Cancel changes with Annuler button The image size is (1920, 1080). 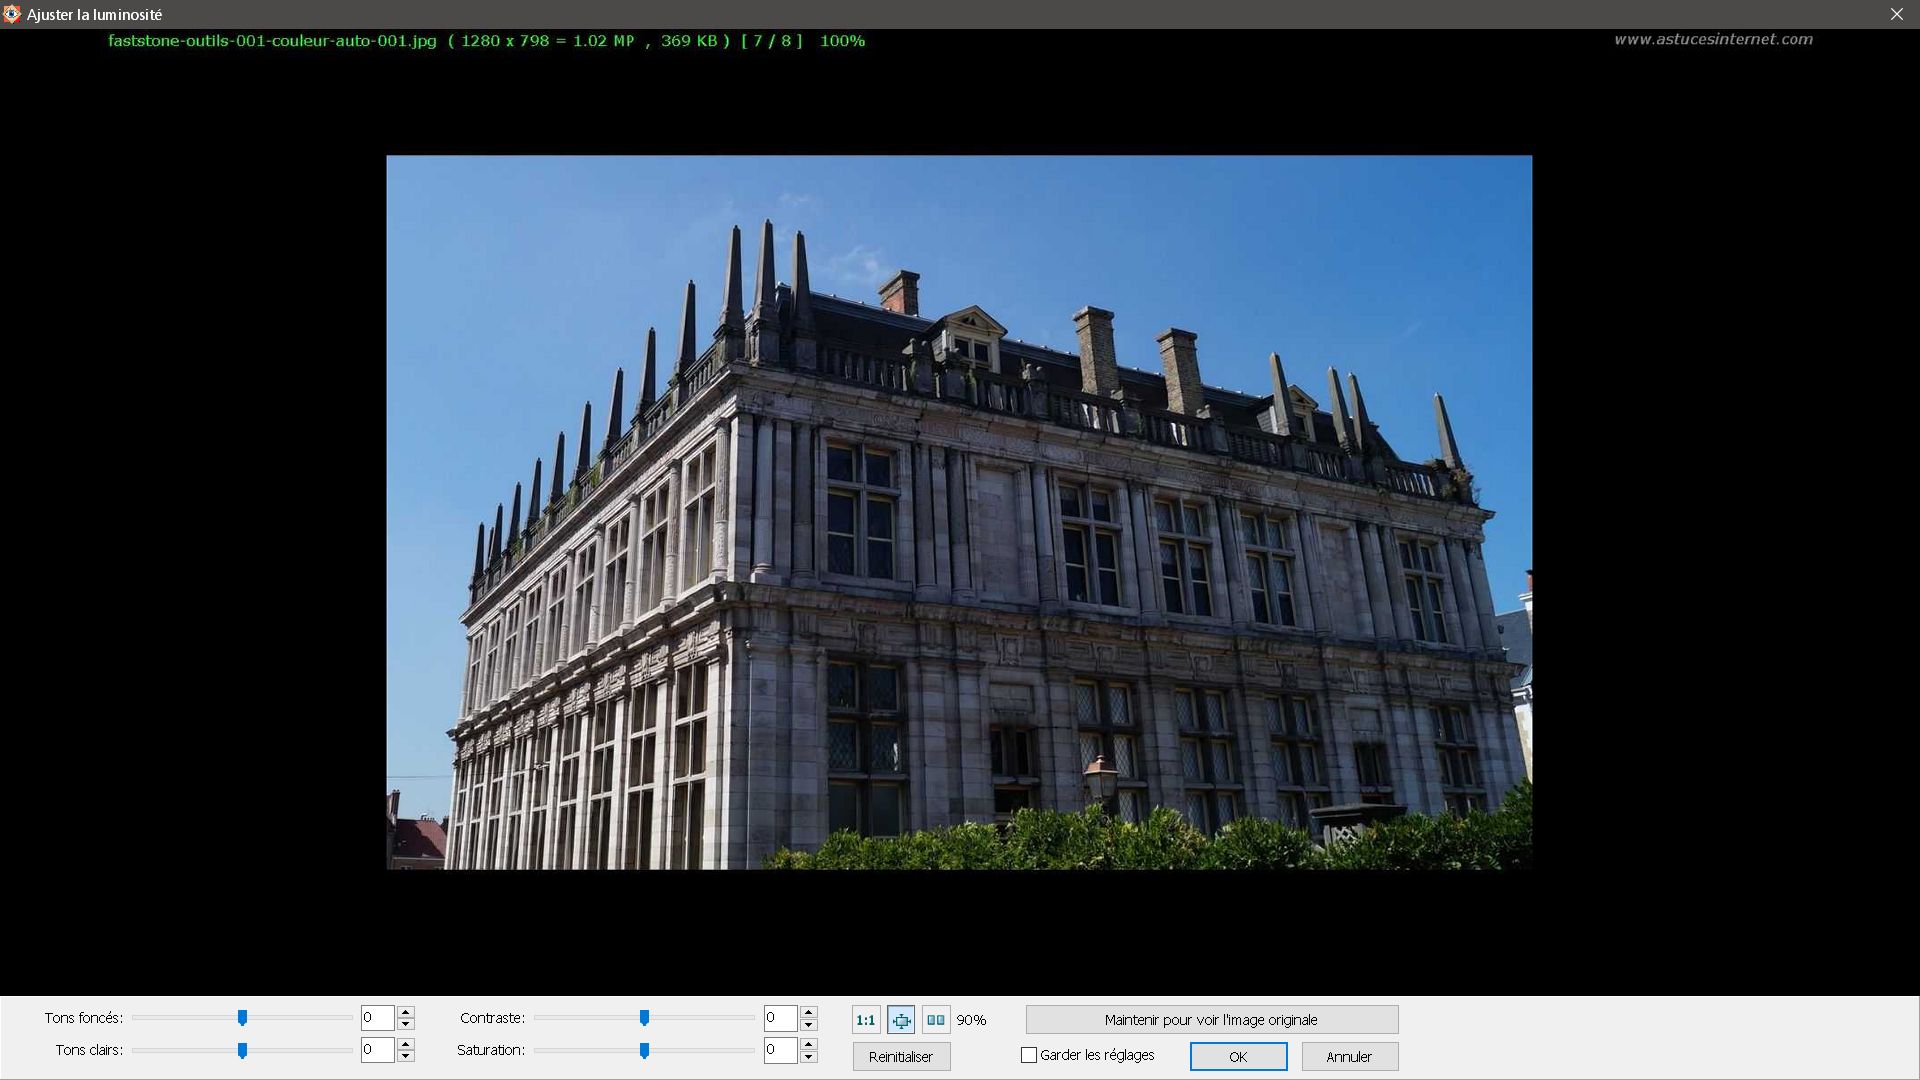1349,1056
